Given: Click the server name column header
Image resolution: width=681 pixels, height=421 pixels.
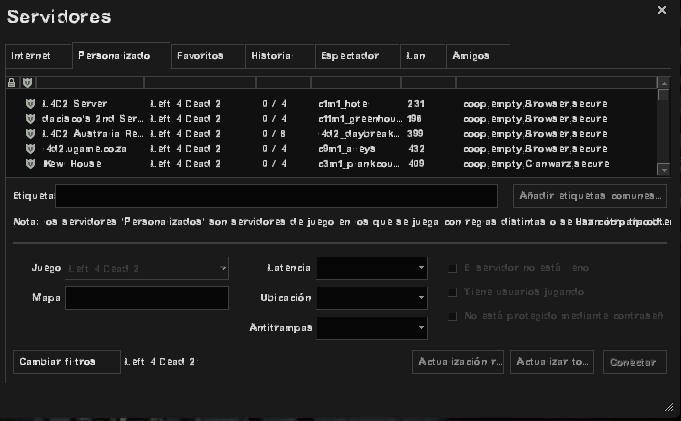Looking at the screenshot, I should [x=90, y=83].
